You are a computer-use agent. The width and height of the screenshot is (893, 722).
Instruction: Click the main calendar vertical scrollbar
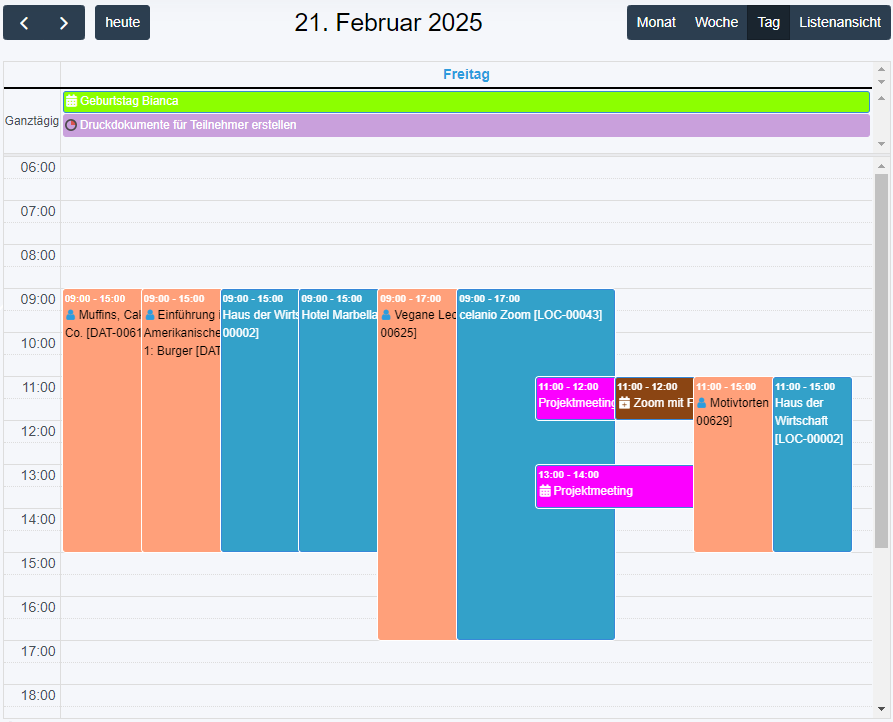click(881, 360)
